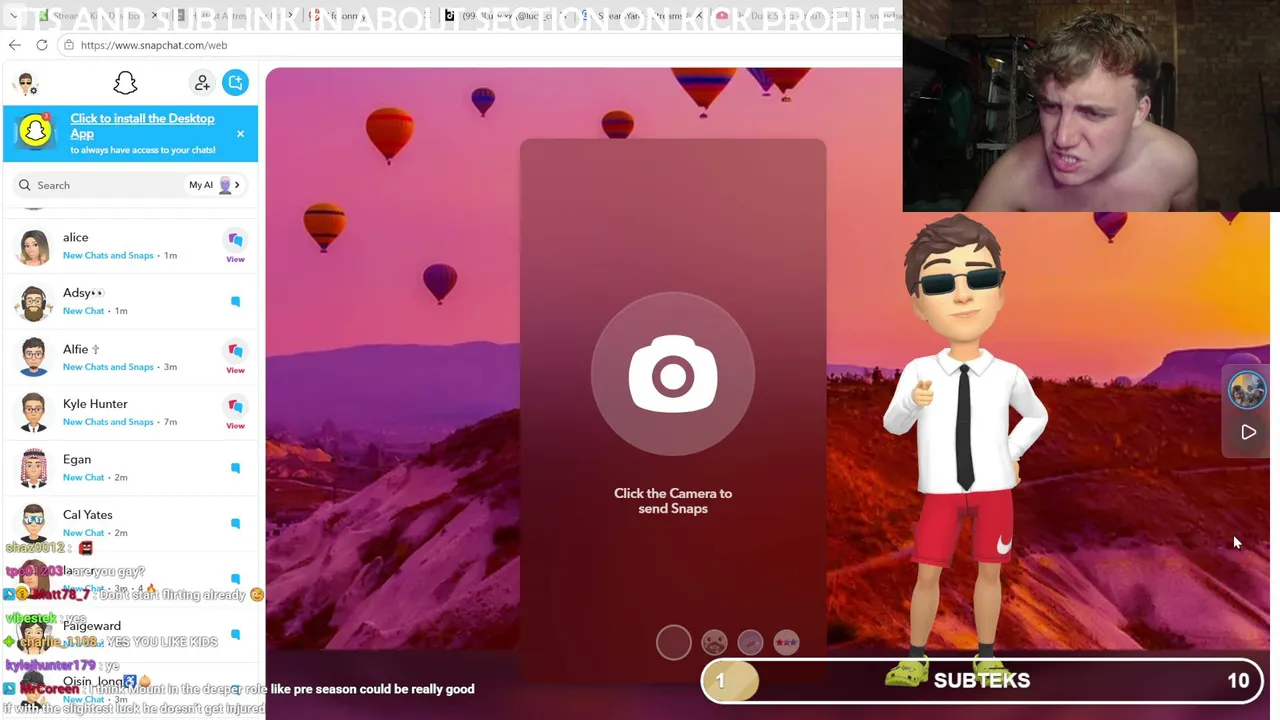Click Alfie's Bitmoji avatar
This screenshot has width=1280, height=720.
point(34,357)
